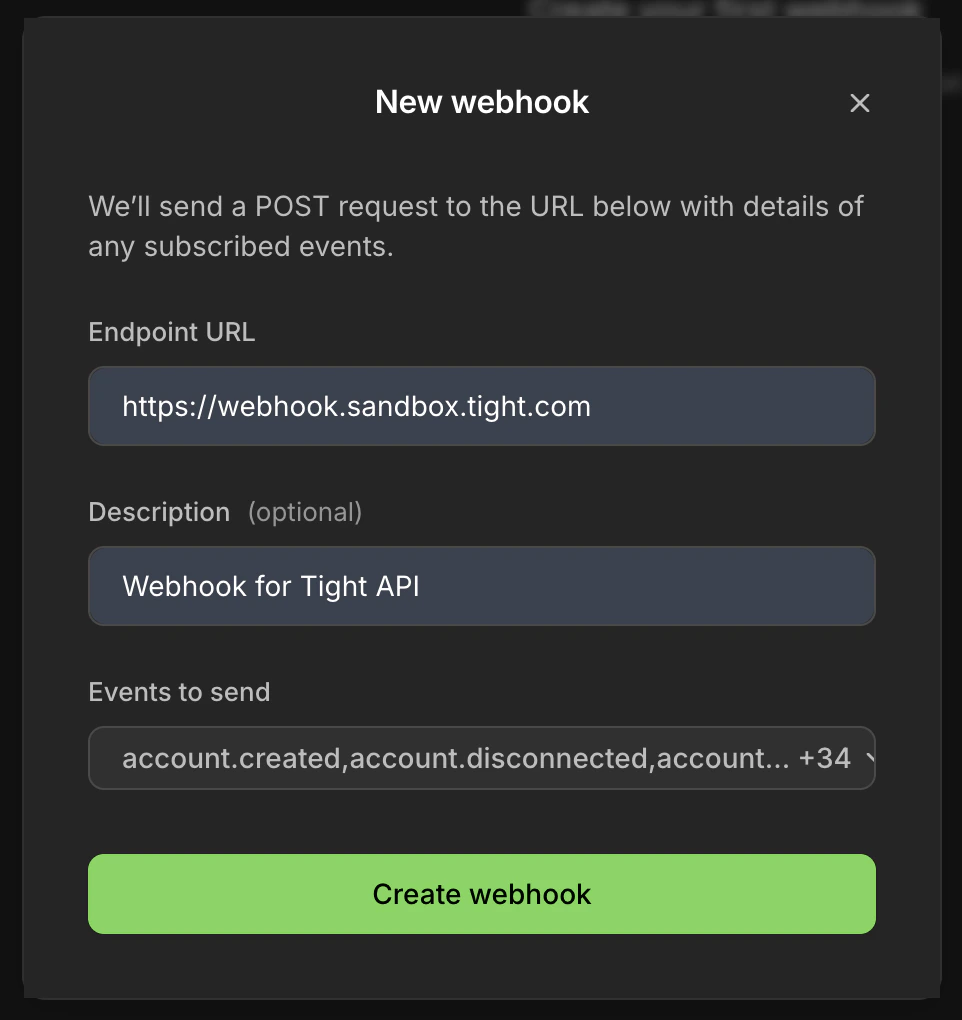The image size is (962, 1020).
Task: Expand the events list chevron
Action: pyautogui.click(x=871, y=758)
